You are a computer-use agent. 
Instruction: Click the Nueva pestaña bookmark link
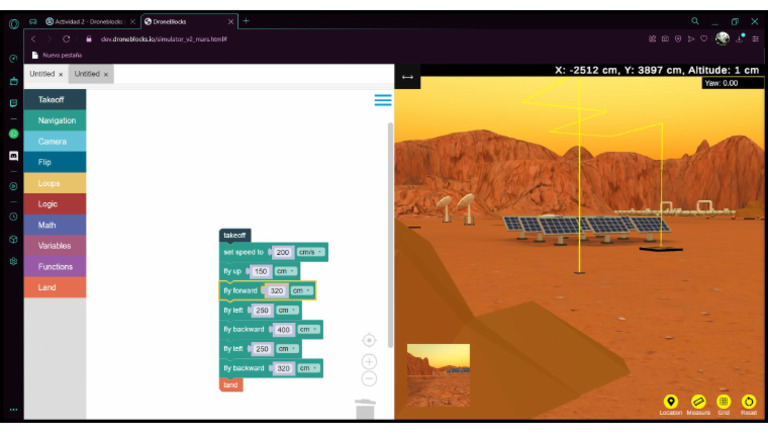point(57,55)
